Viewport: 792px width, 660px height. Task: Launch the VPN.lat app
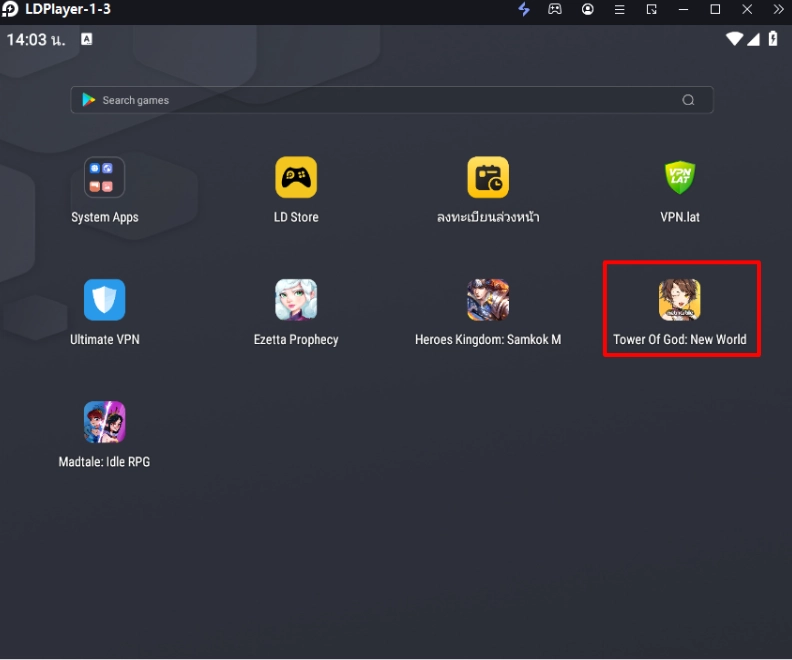[x=680, y=177]
